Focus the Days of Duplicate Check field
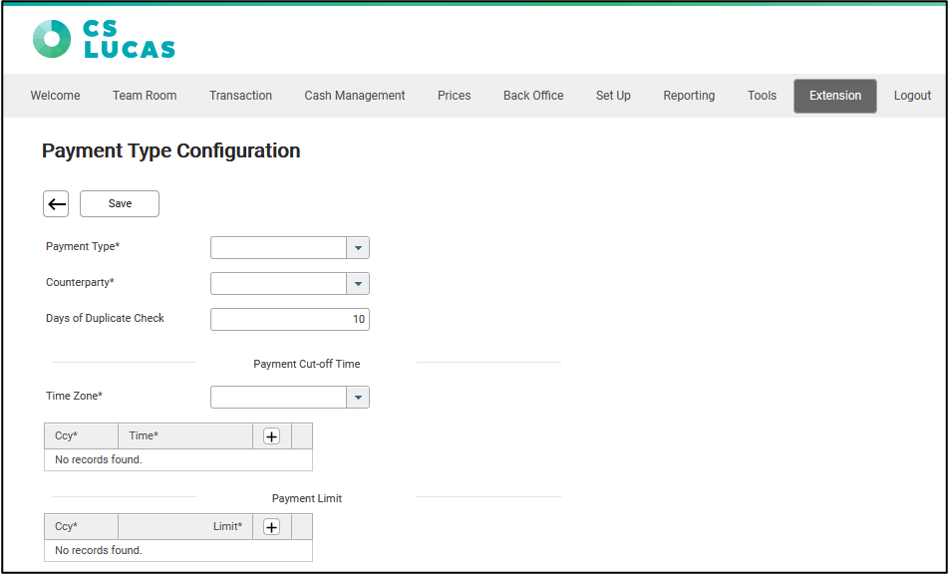This screenshot has height=575, width=950. [289, 319]
